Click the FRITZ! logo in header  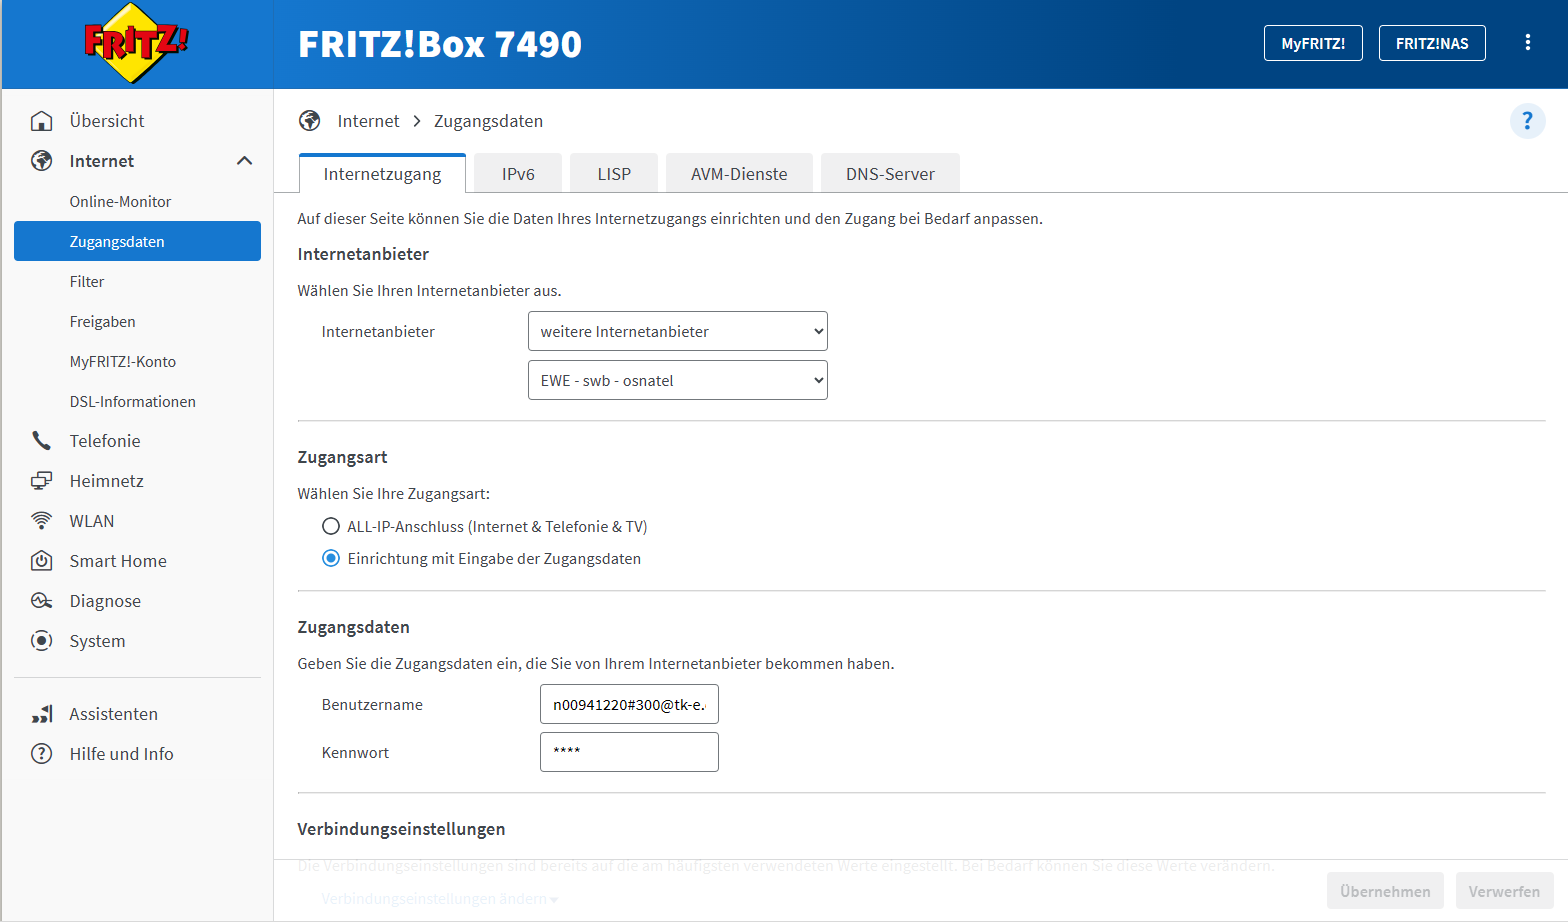pyautogui.click(x=136, y=43)
